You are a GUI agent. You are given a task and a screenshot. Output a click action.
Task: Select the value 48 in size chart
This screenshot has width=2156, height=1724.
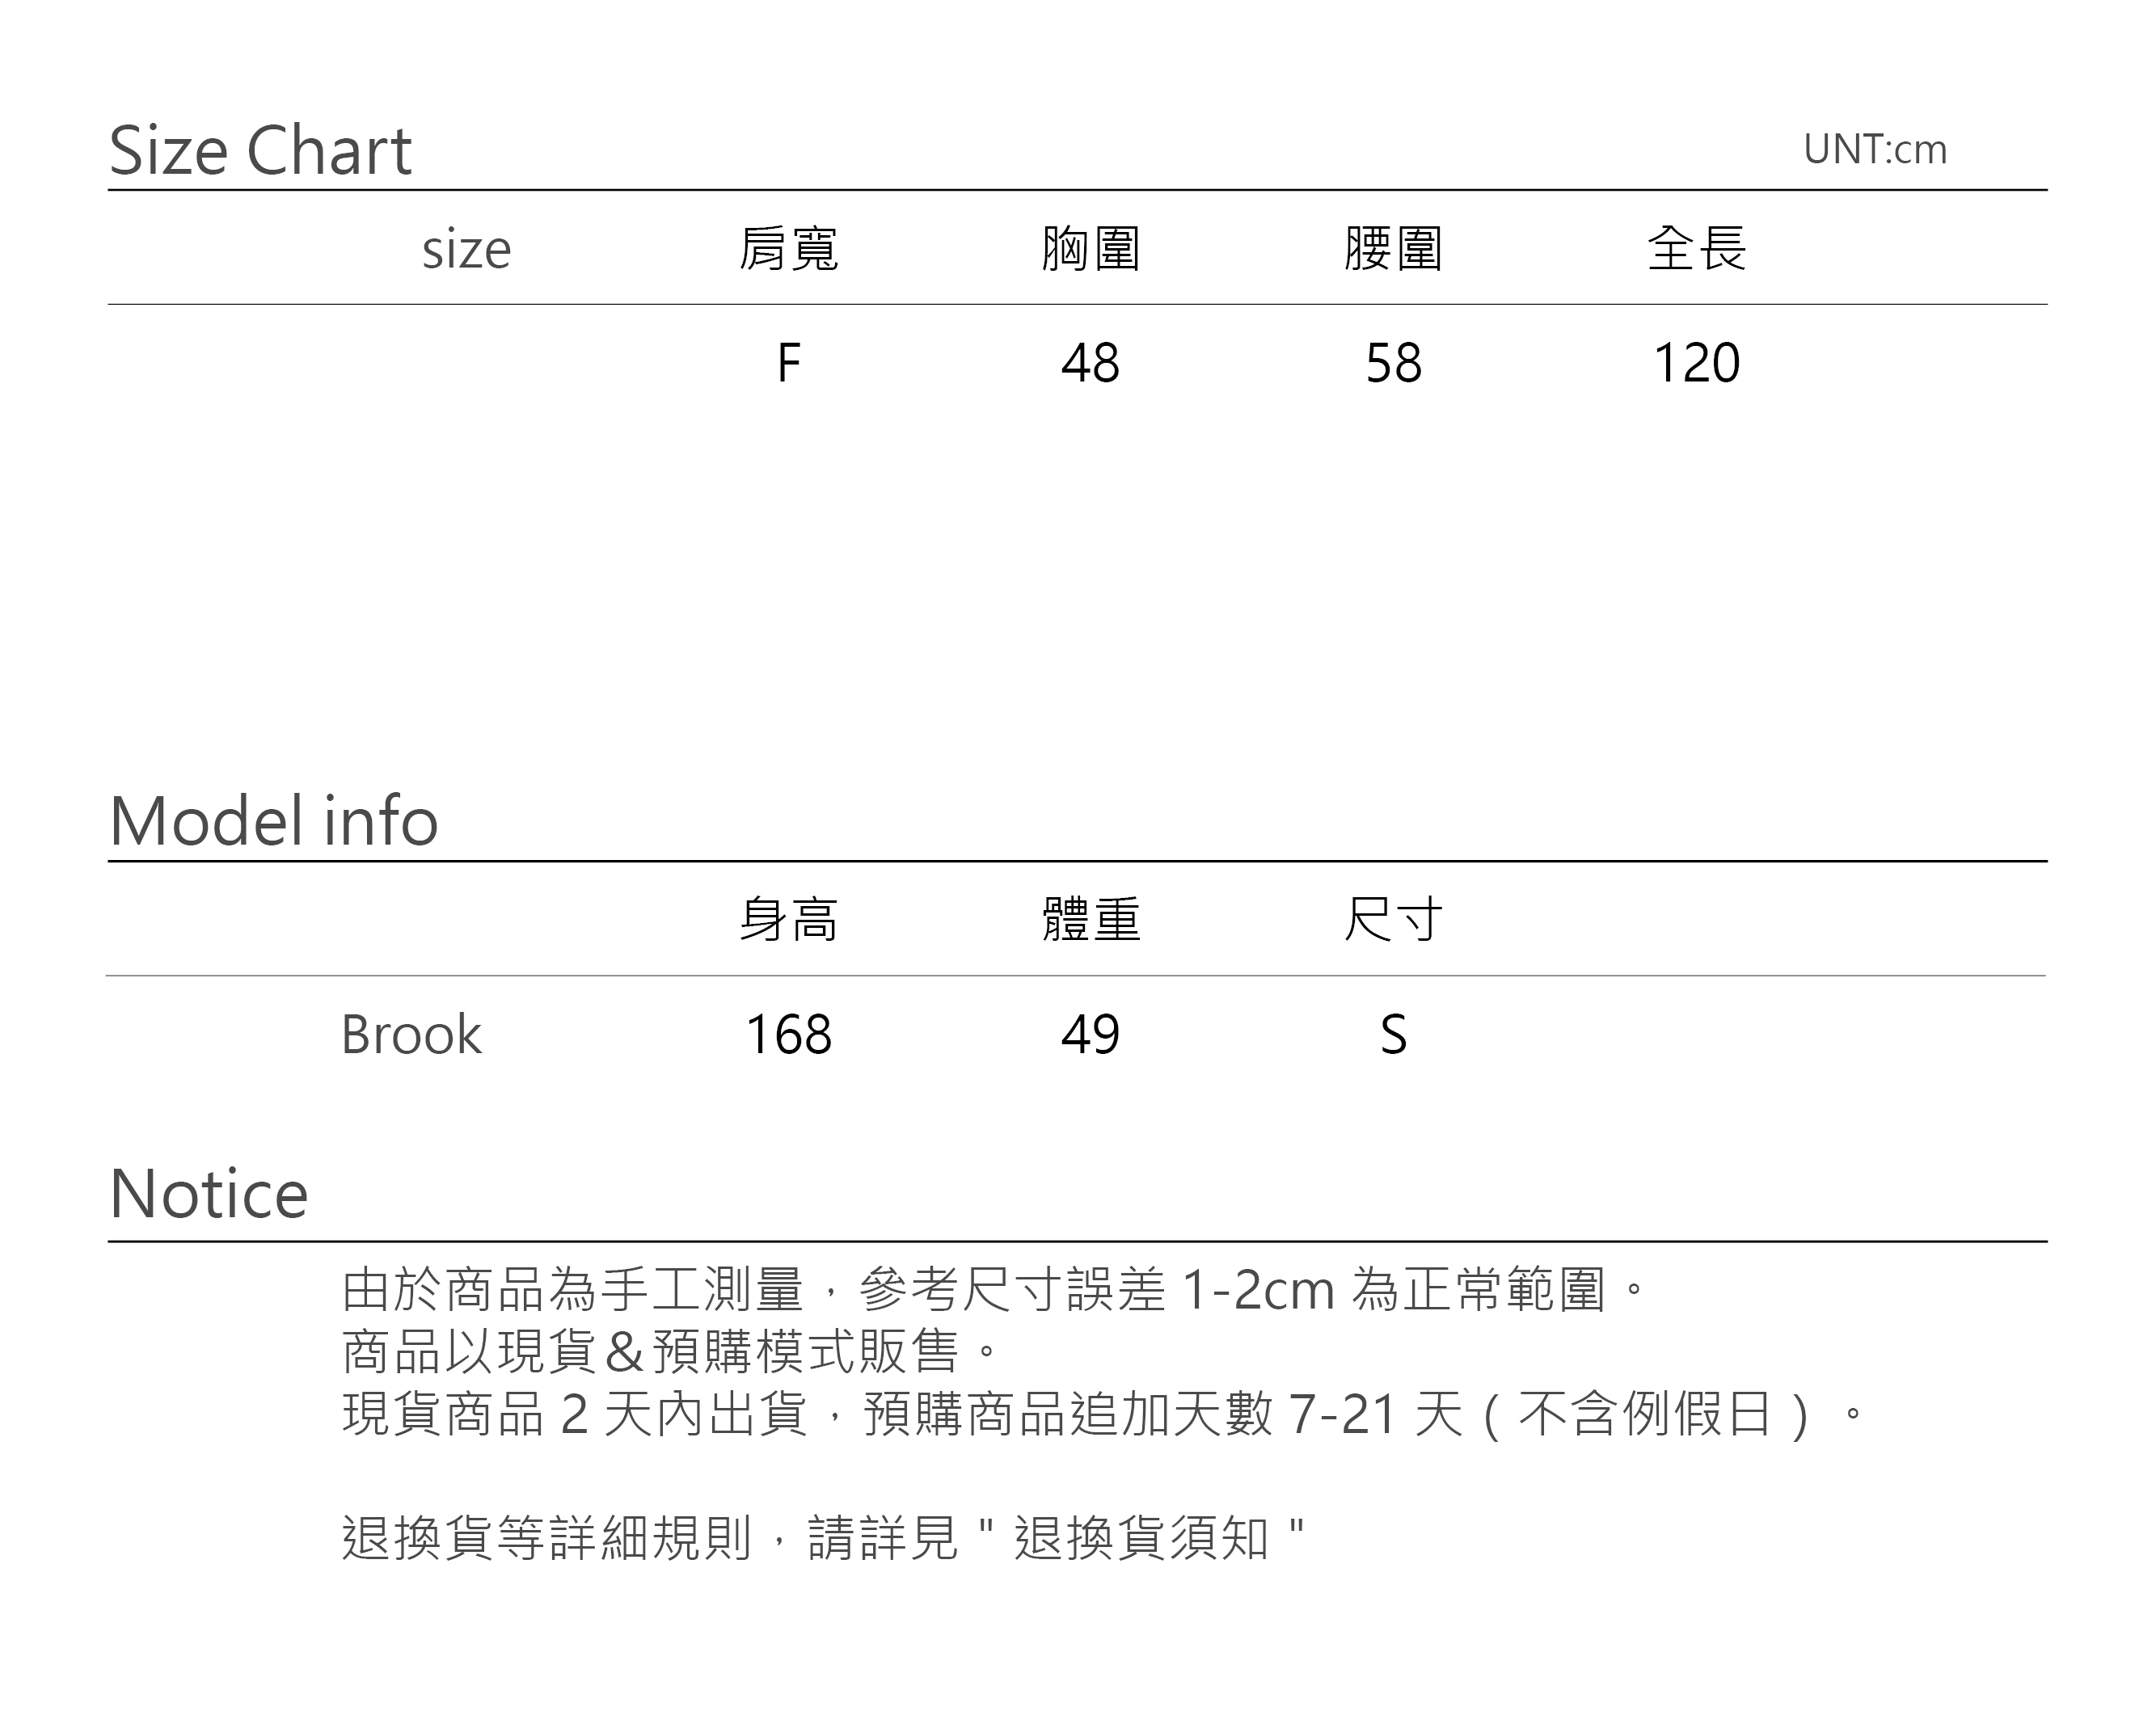1090,363
